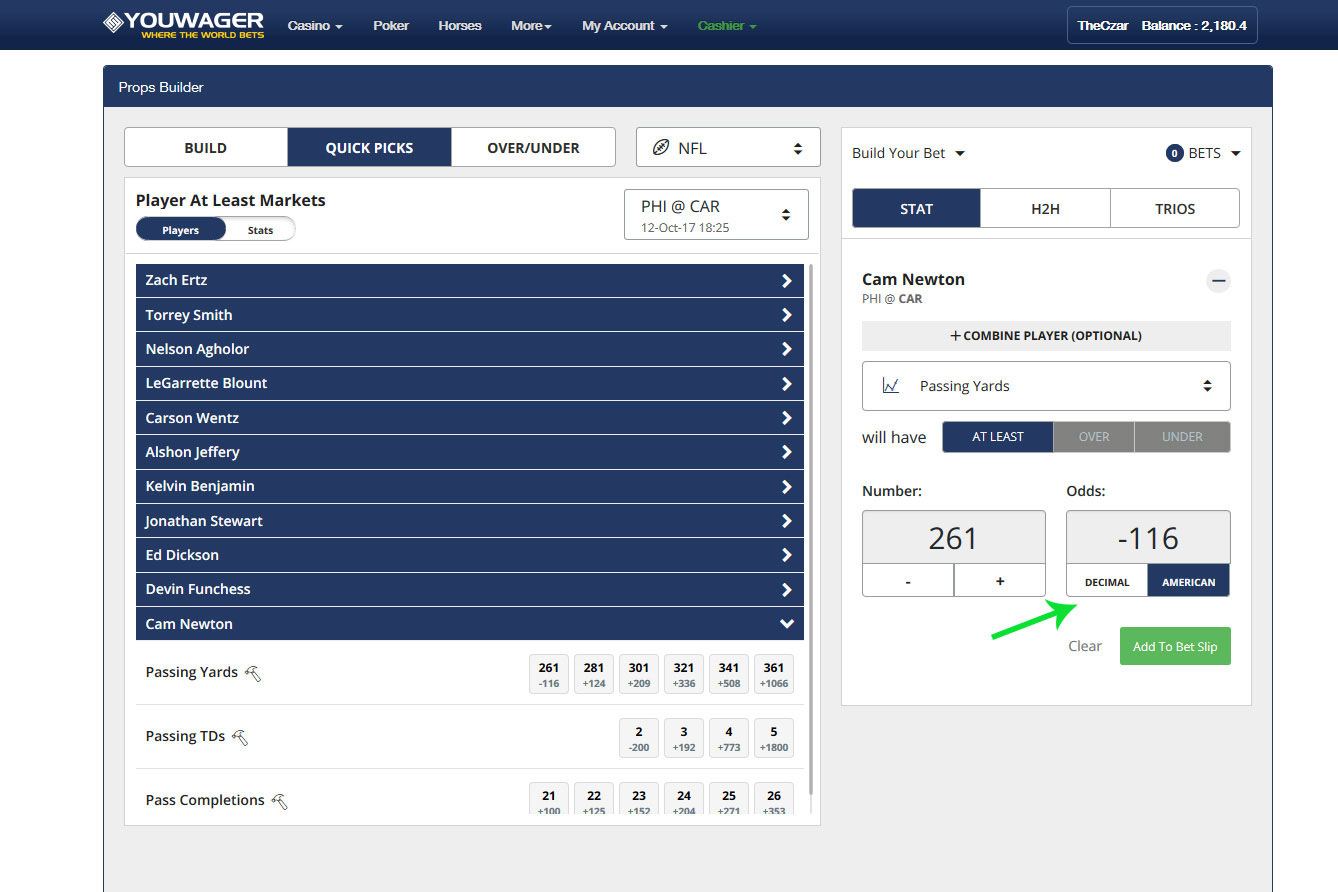Click the football icon in sport selector
The image size is (1338, 892).
[661, 148]
